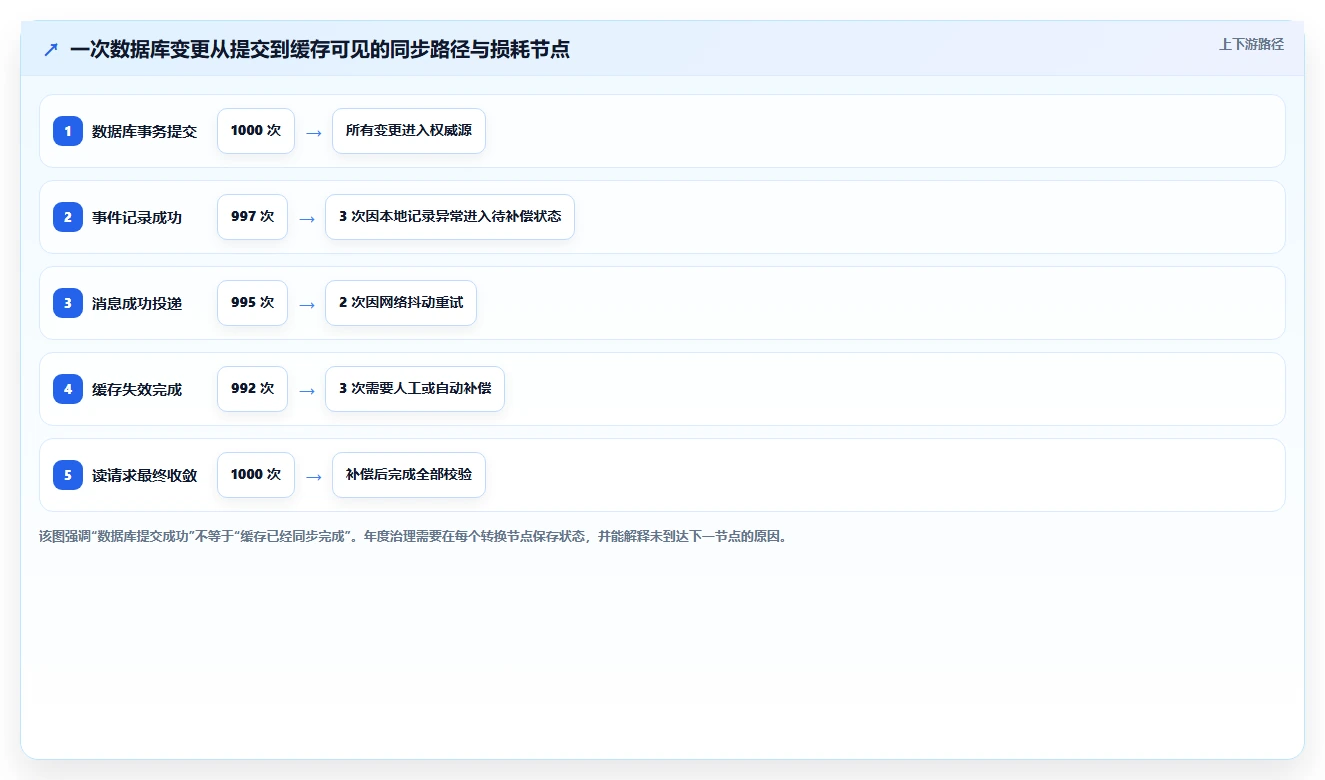Screen dimensions: 1325x780
Task: Click the 1000 次 chip in 读请求最终收敛 row
Action: pyautogui.click(x=256, y=475)
